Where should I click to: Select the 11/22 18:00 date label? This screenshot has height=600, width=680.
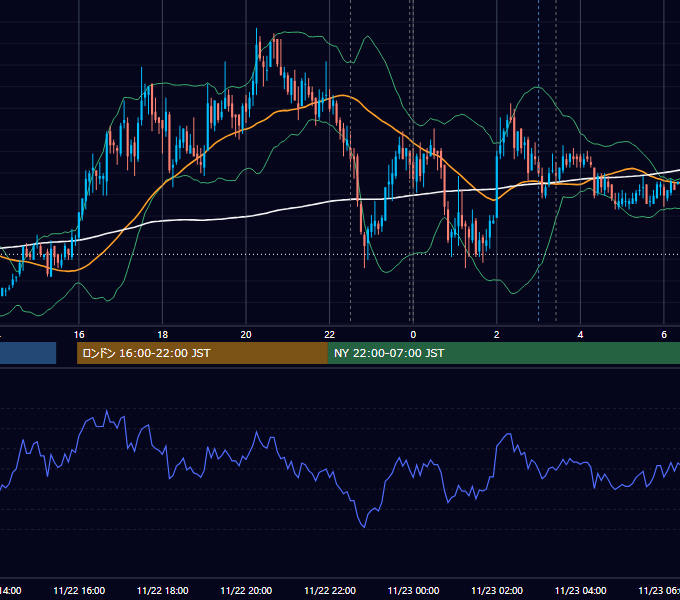click(163, 591)
